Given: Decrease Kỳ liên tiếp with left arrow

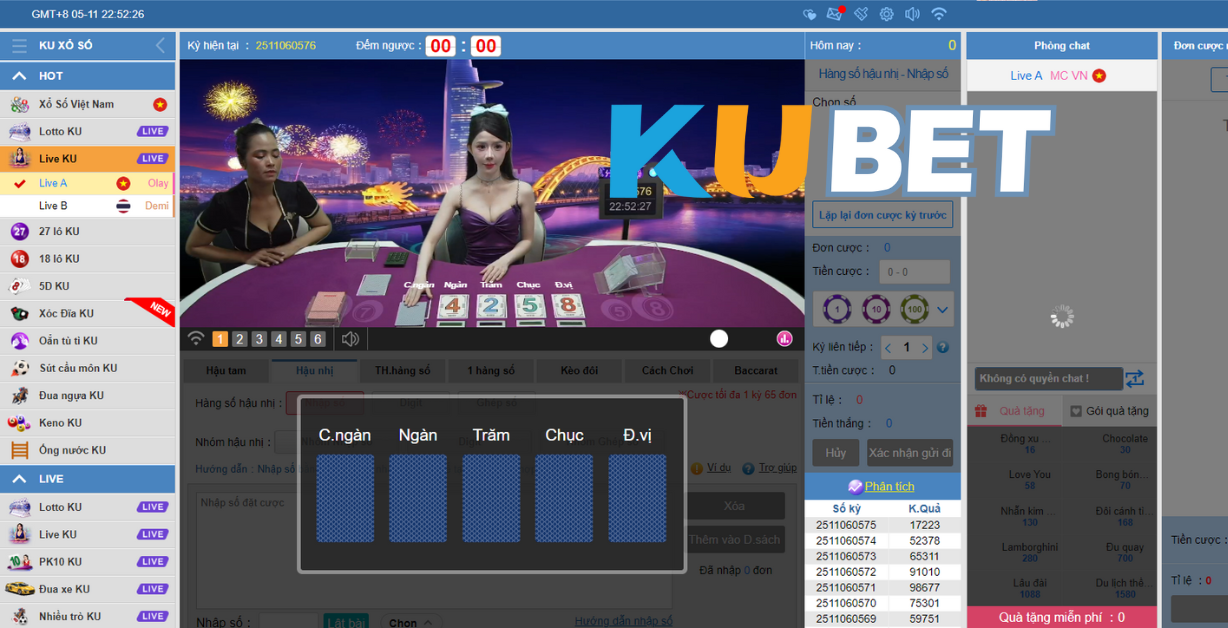Looking at the screenshot, I should click(888, 348).
